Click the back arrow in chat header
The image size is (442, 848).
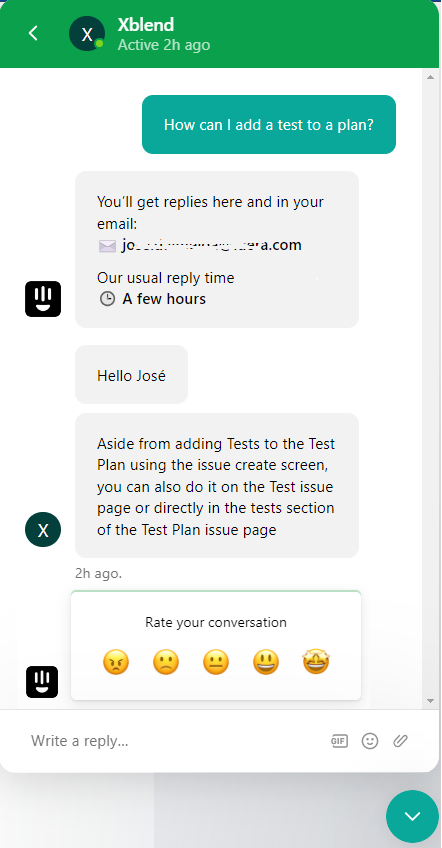[33, 33]
